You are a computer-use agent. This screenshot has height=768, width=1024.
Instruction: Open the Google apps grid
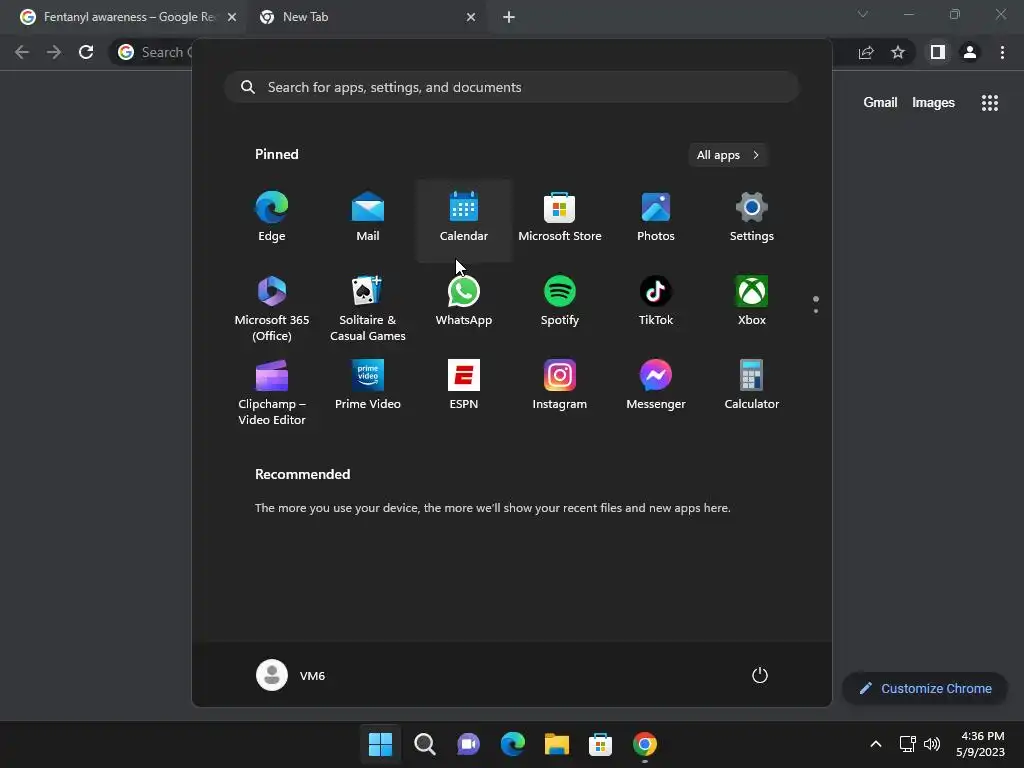990,103
